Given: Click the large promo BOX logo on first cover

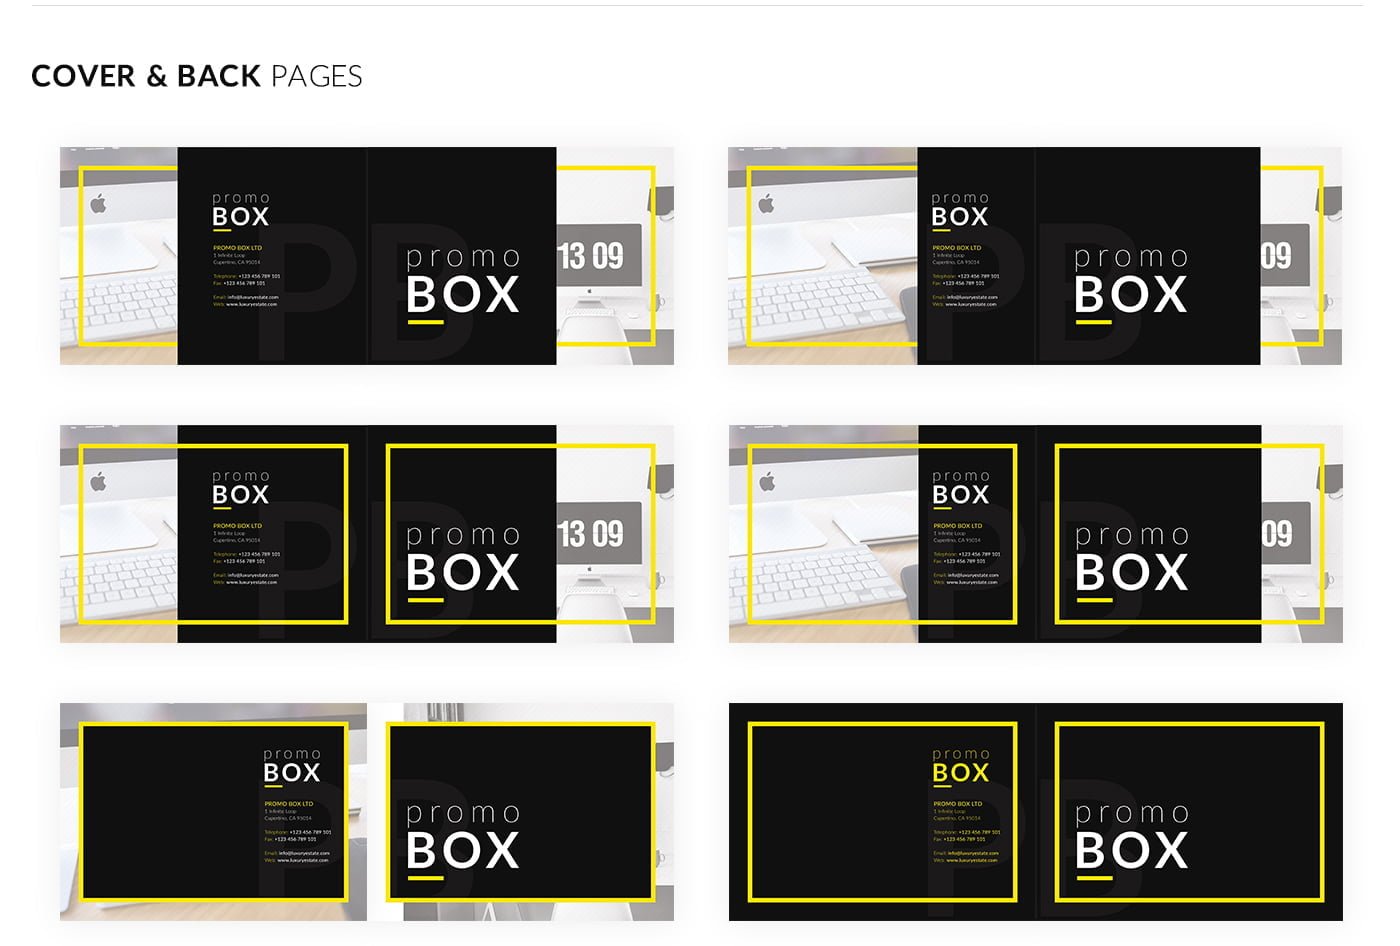Looking at the screenshot, I should tap(463, 283).
